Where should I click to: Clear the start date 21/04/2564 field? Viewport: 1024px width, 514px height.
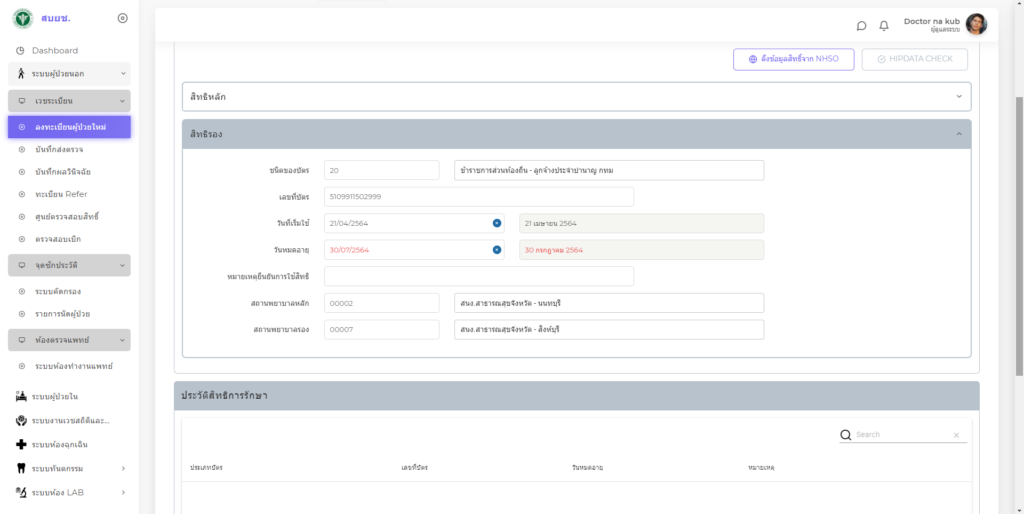click(x=497, y=223)
